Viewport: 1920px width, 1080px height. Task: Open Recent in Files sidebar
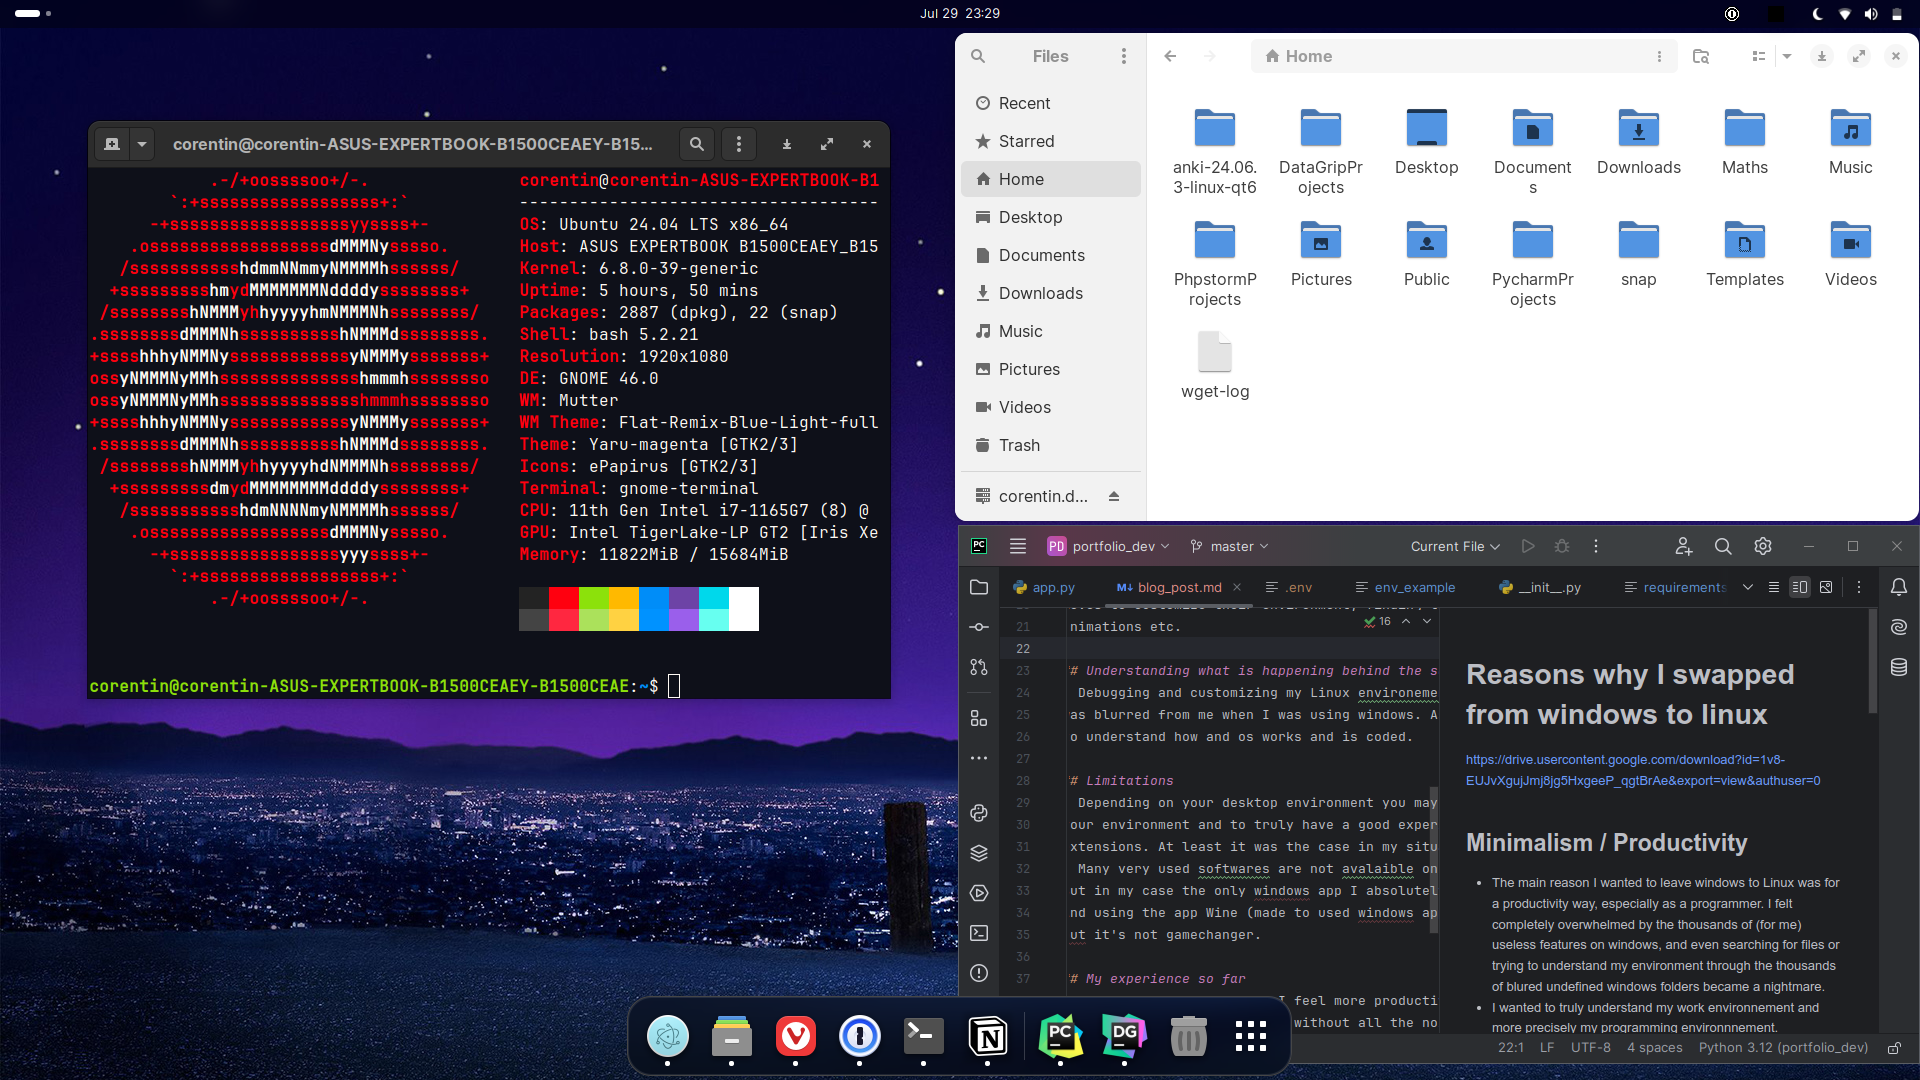1051,103
